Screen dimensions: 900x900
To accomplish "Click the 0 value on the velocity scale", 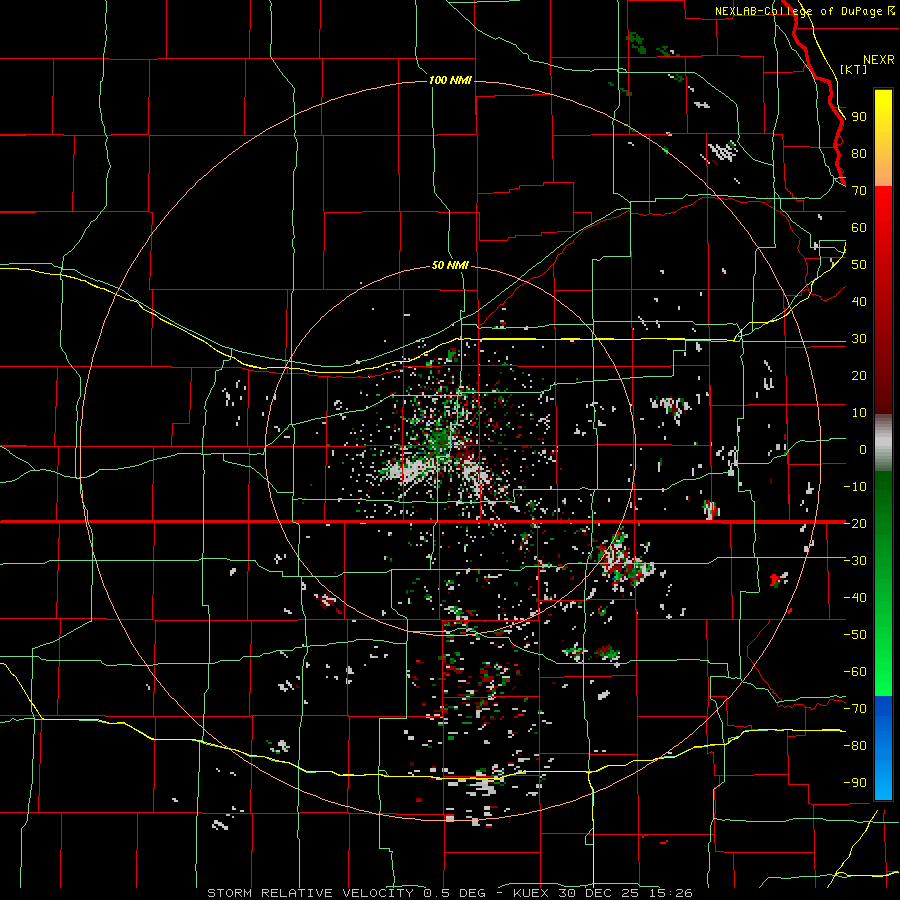I will (x=863, y=450).
